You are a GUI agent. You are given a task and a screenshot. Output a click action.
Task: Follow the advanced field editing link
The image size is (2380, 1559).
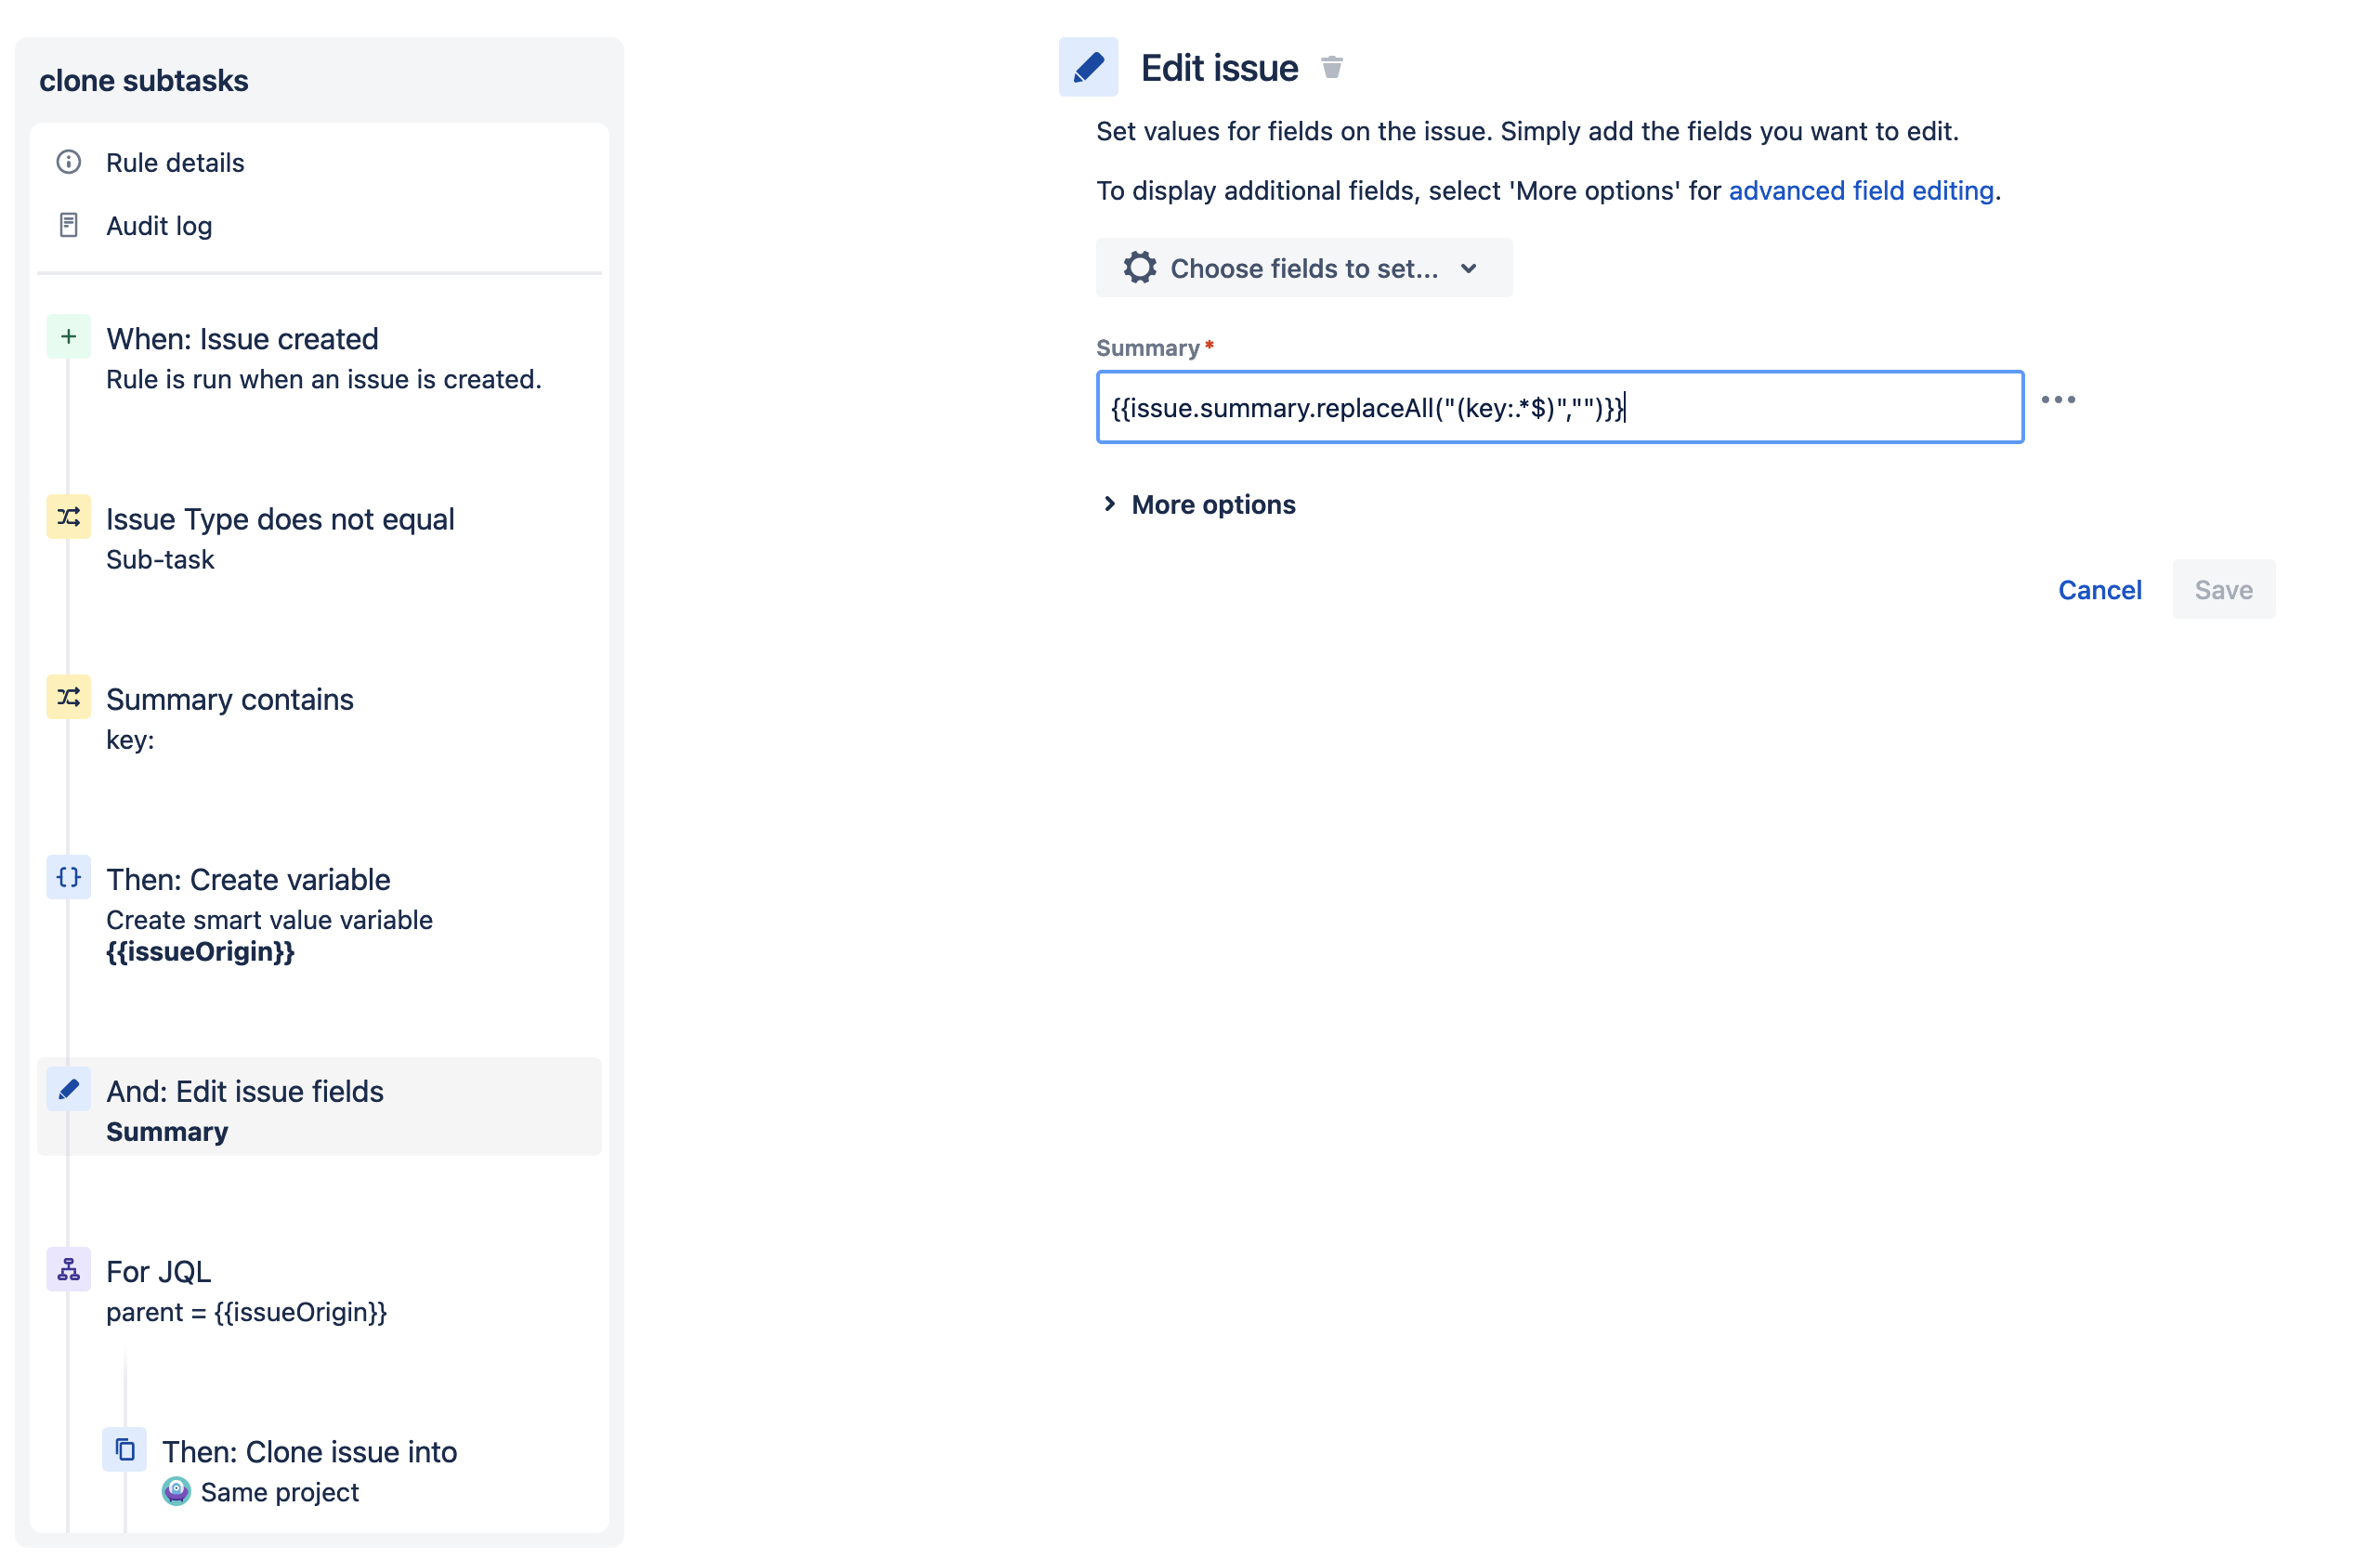point(1862,190)
